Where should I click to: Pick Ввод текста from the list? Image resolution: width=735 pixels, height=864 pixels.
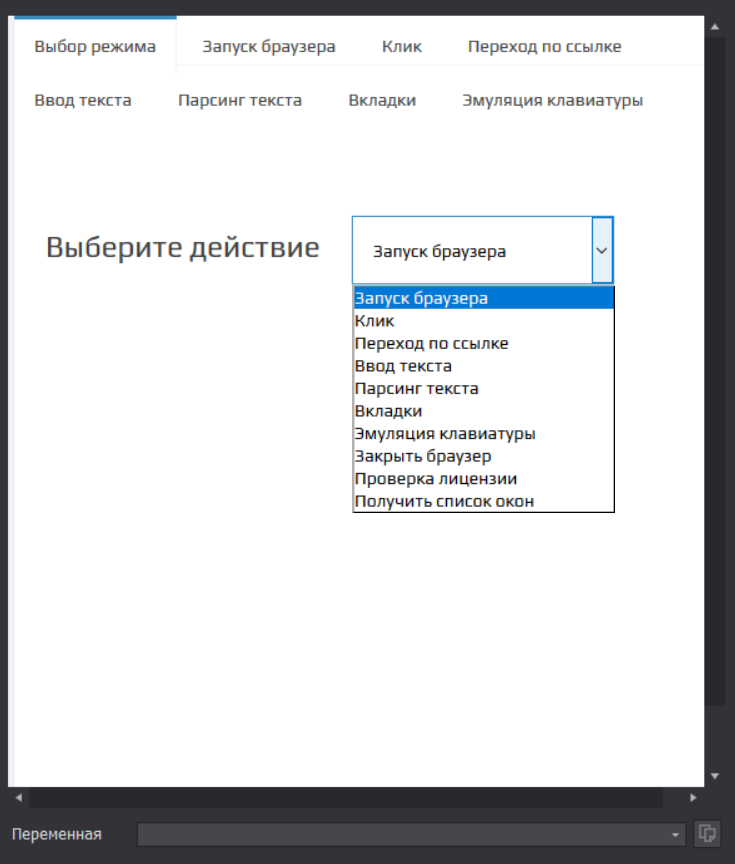[483, 366]
